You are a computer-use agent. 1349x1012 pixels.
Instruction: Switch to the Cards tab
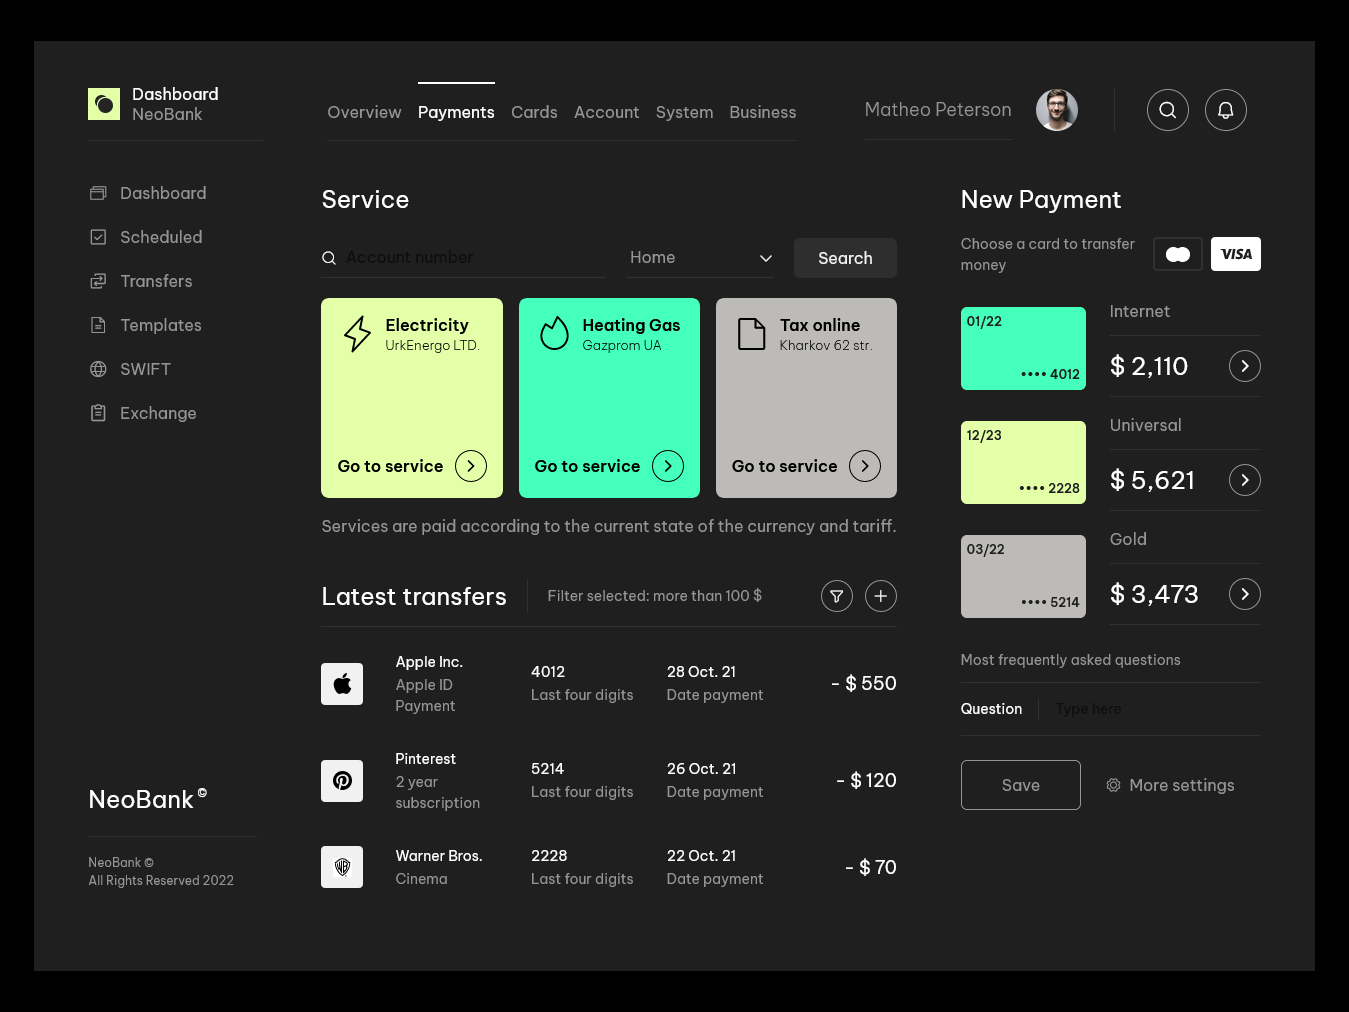tap(534, 112)
